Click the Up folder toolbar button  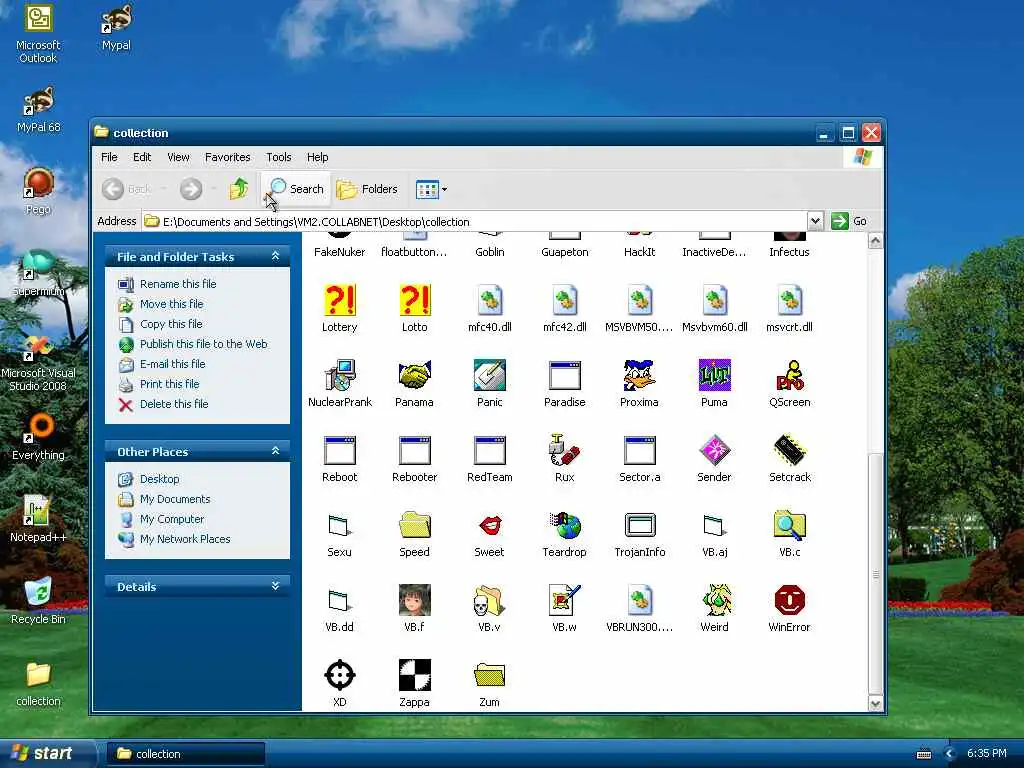click(238, 189)
